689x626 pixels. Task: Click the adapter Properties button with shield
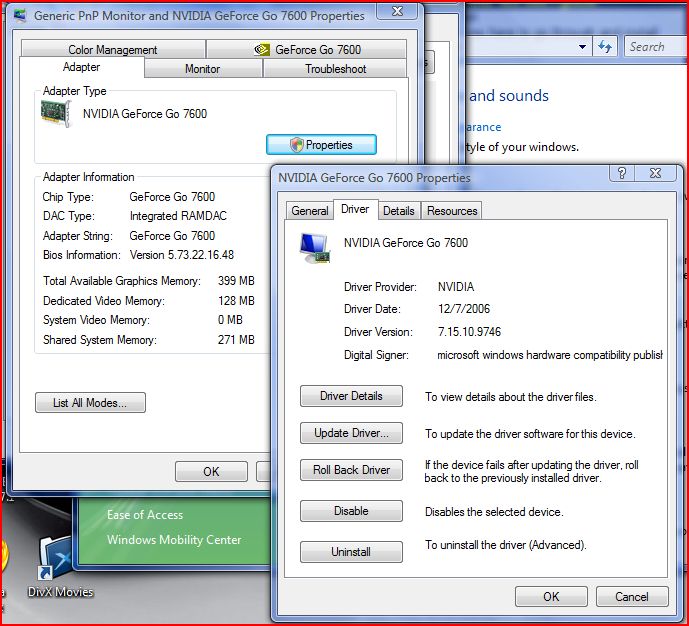coord(321,145)
